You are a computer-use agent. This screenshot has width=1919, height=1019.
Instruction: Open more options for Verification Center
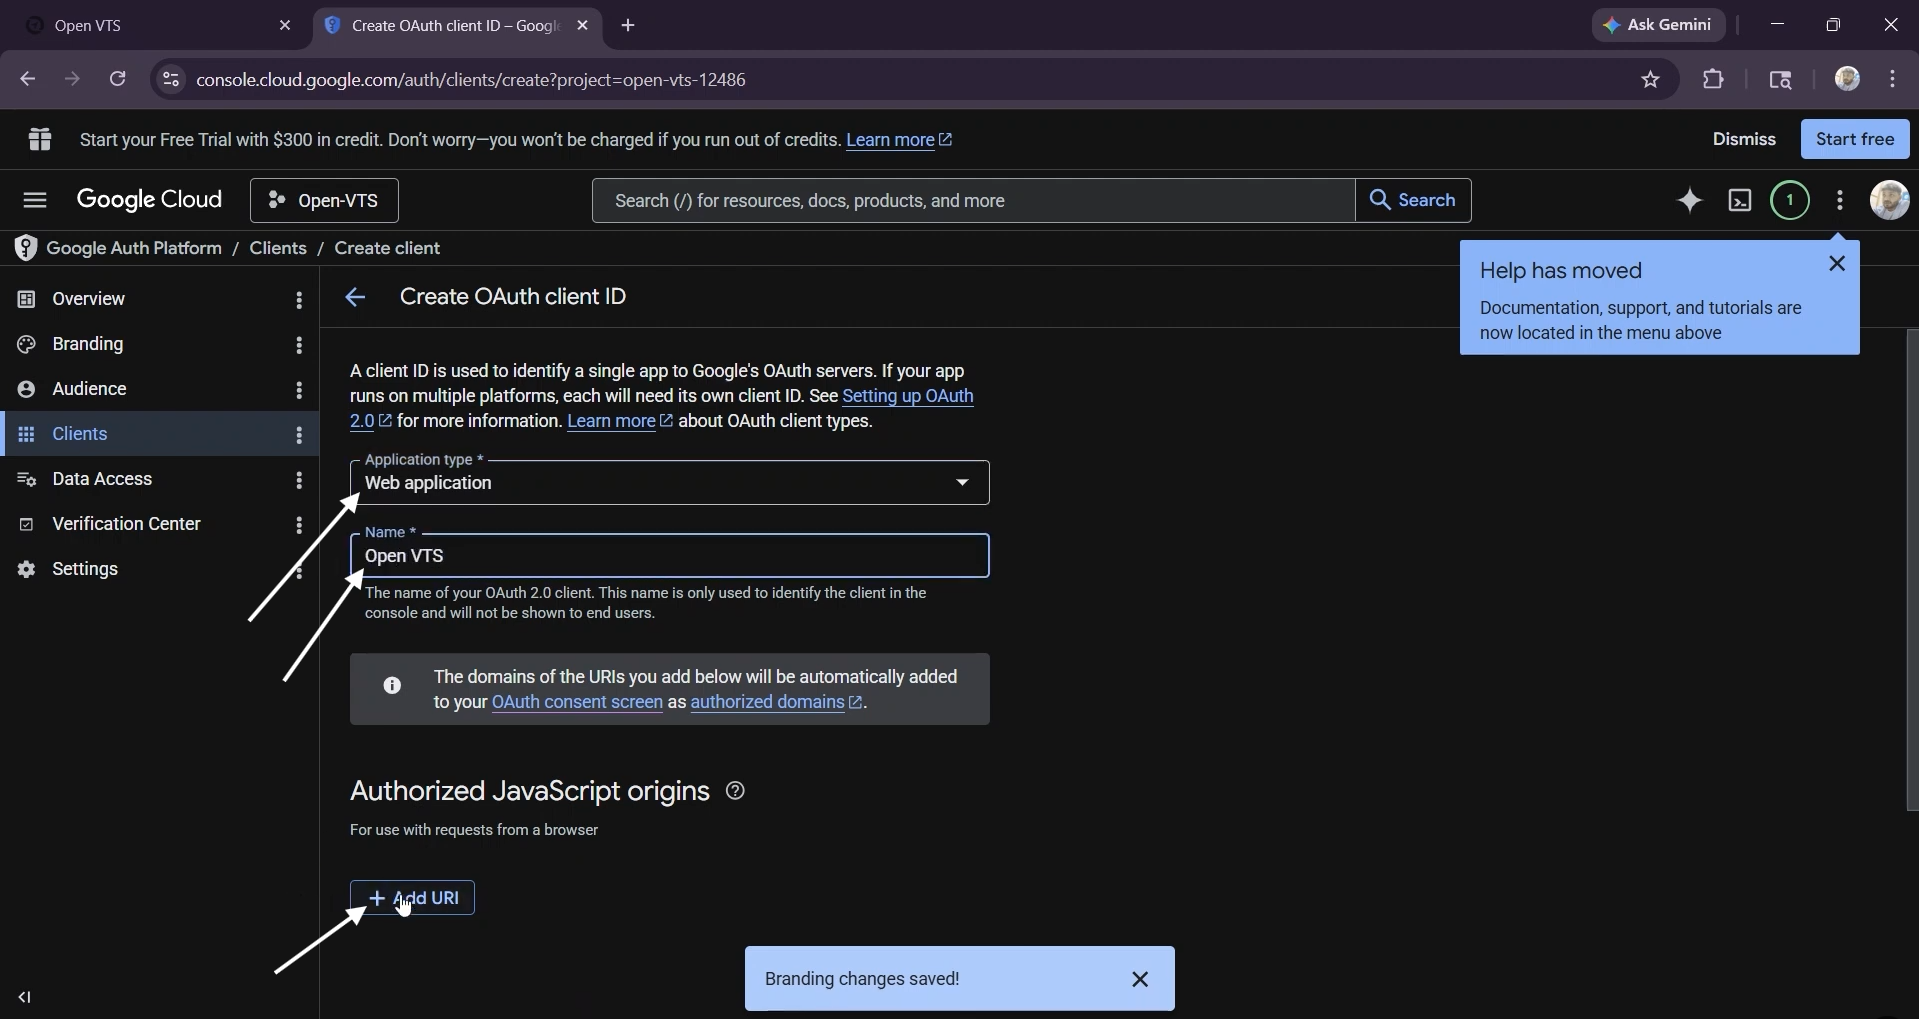coord(299,525)
